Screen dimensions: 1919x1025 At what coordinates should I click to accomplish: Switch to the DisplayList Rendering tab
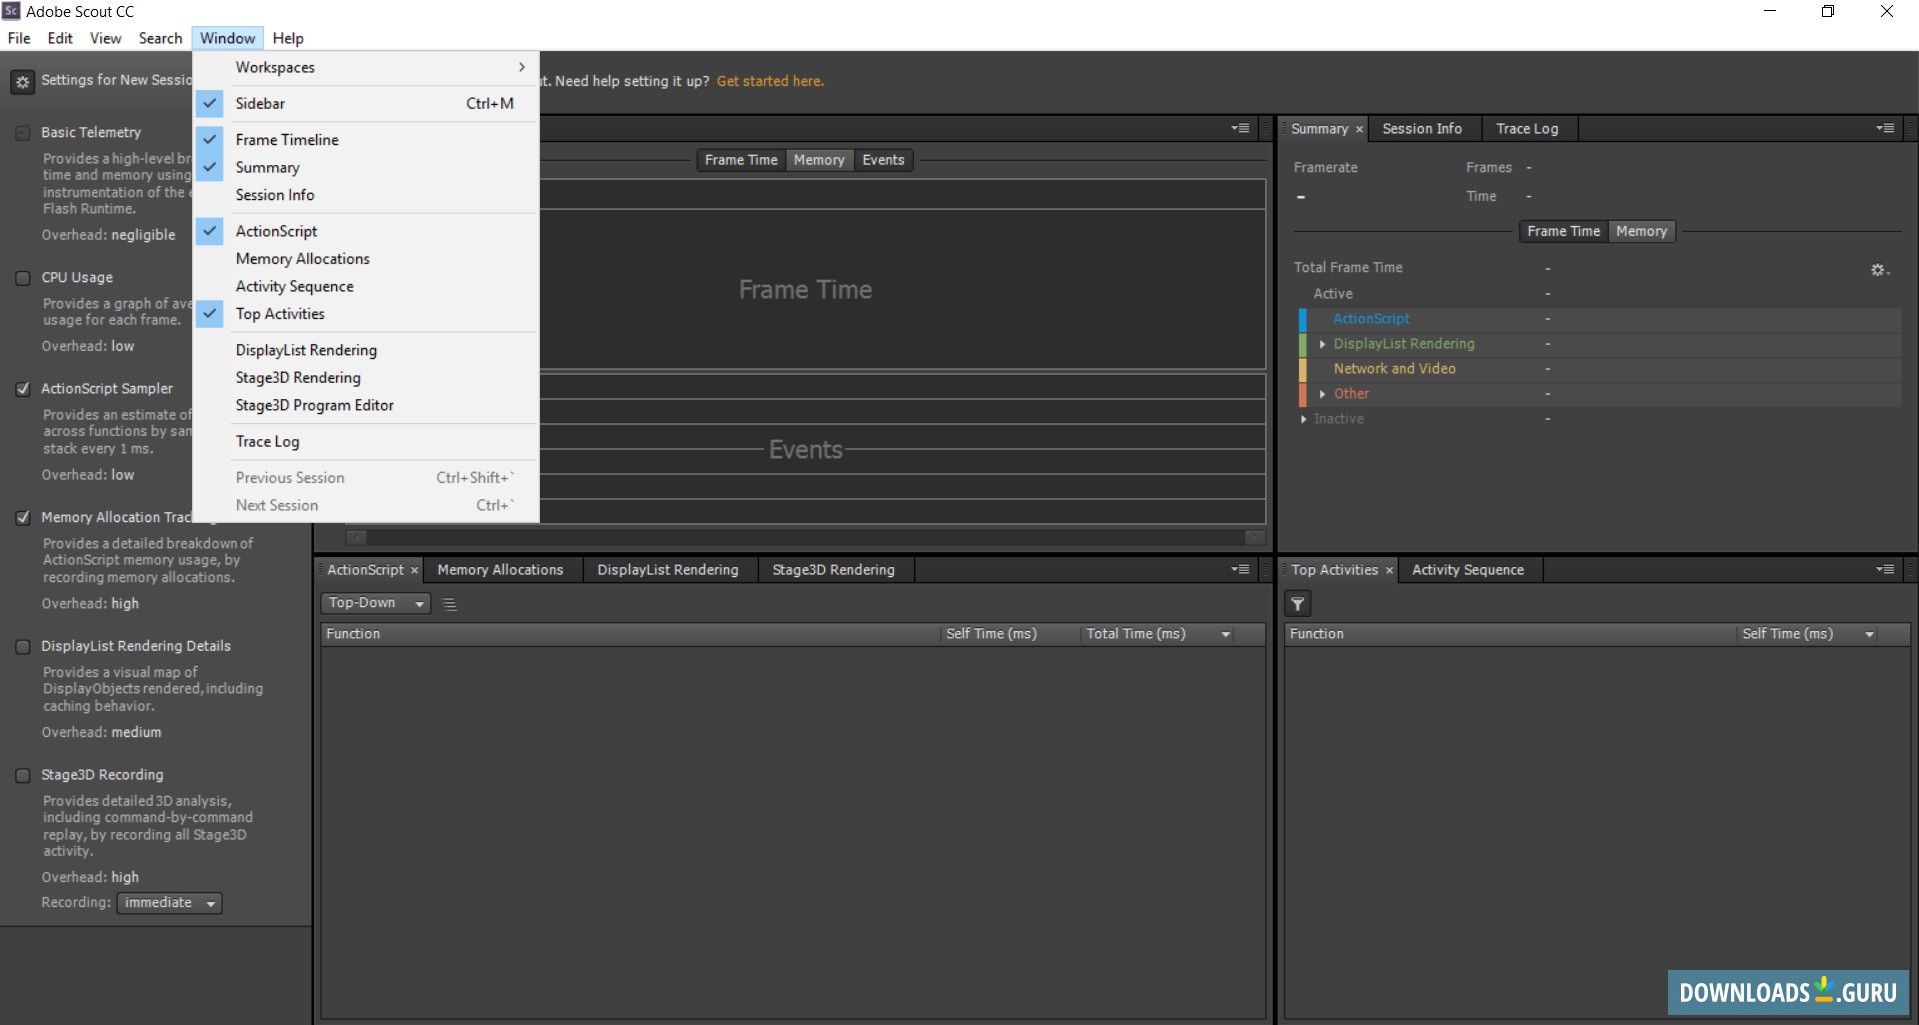pos(668,570)
